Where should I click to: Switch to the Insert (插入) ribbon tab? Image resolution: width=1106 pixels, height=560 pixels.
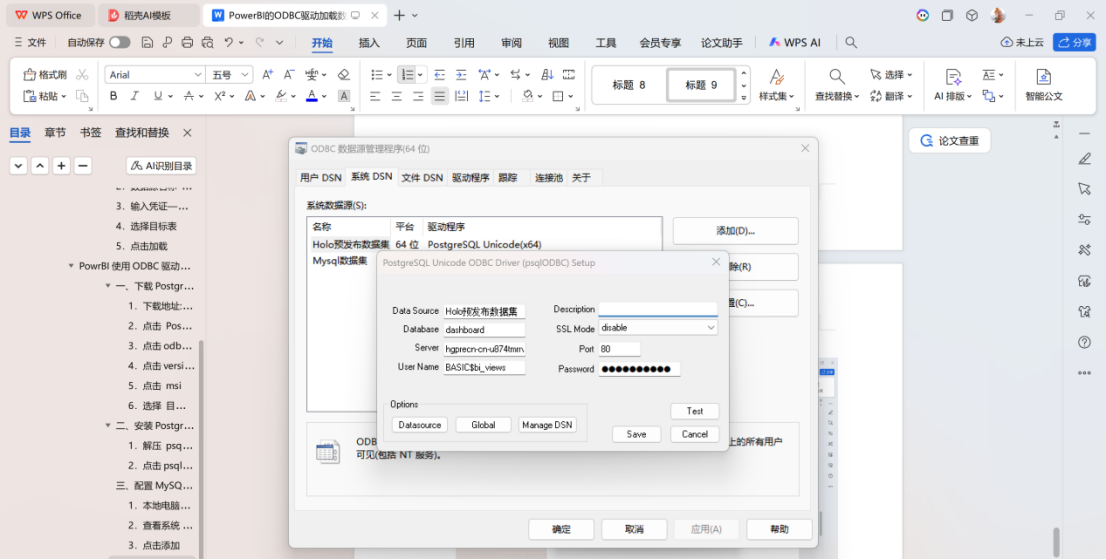click(x=369, y=43)
